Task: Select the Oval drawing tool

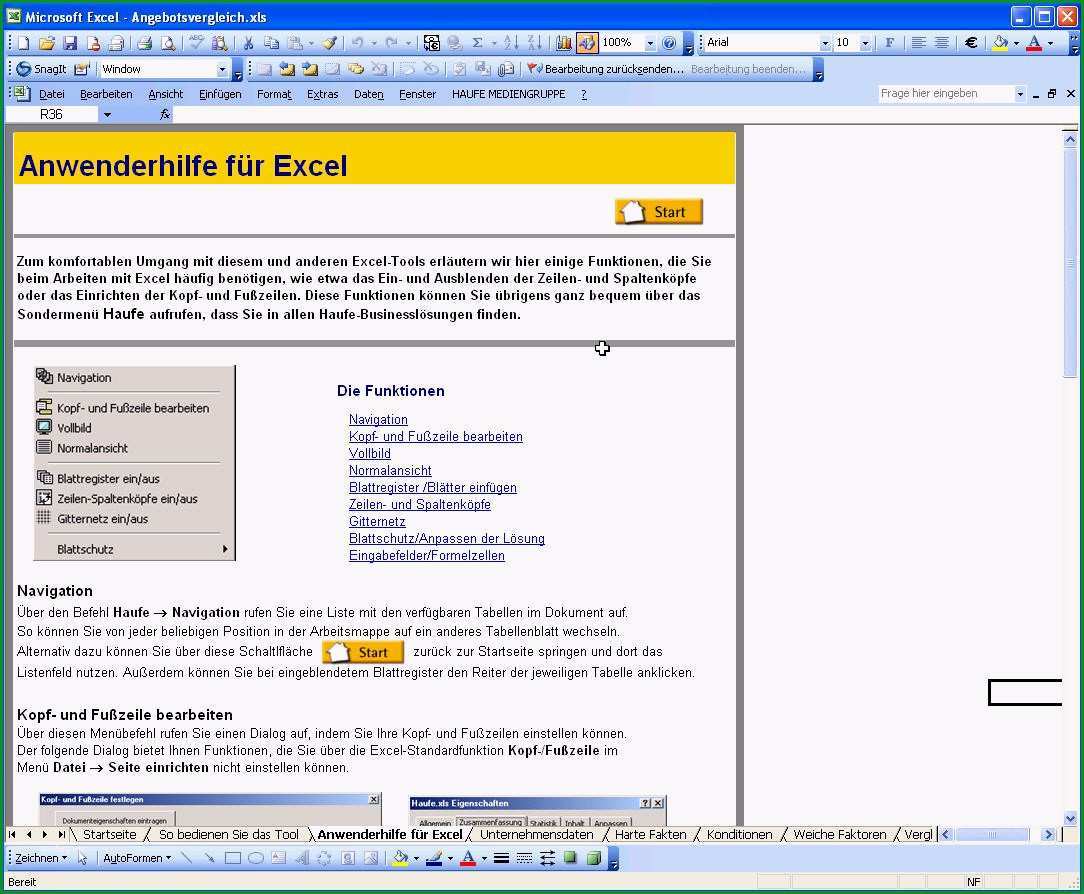Action: [x=256, y=858]
